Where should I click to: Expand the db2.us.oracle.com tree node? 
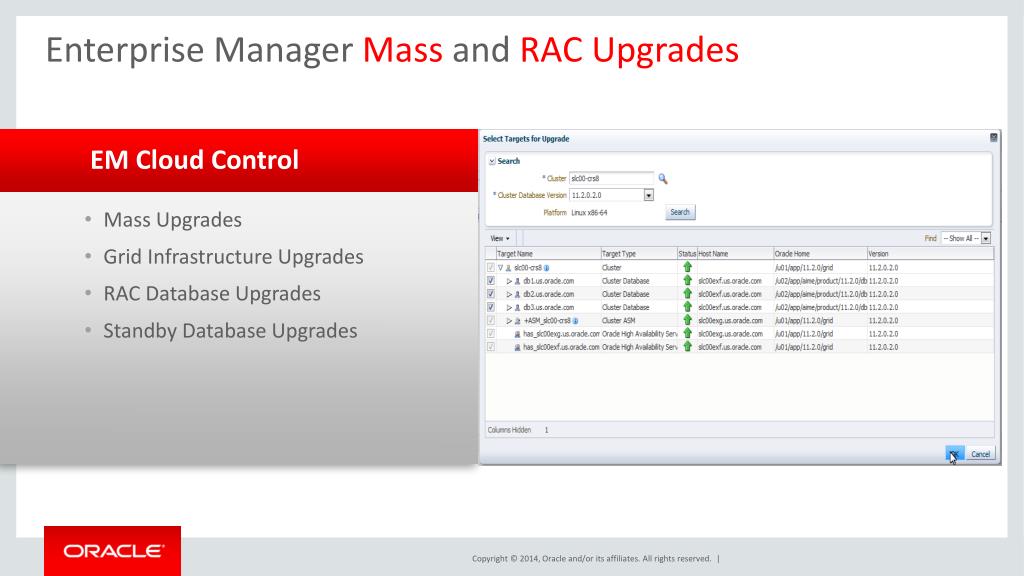509,295
